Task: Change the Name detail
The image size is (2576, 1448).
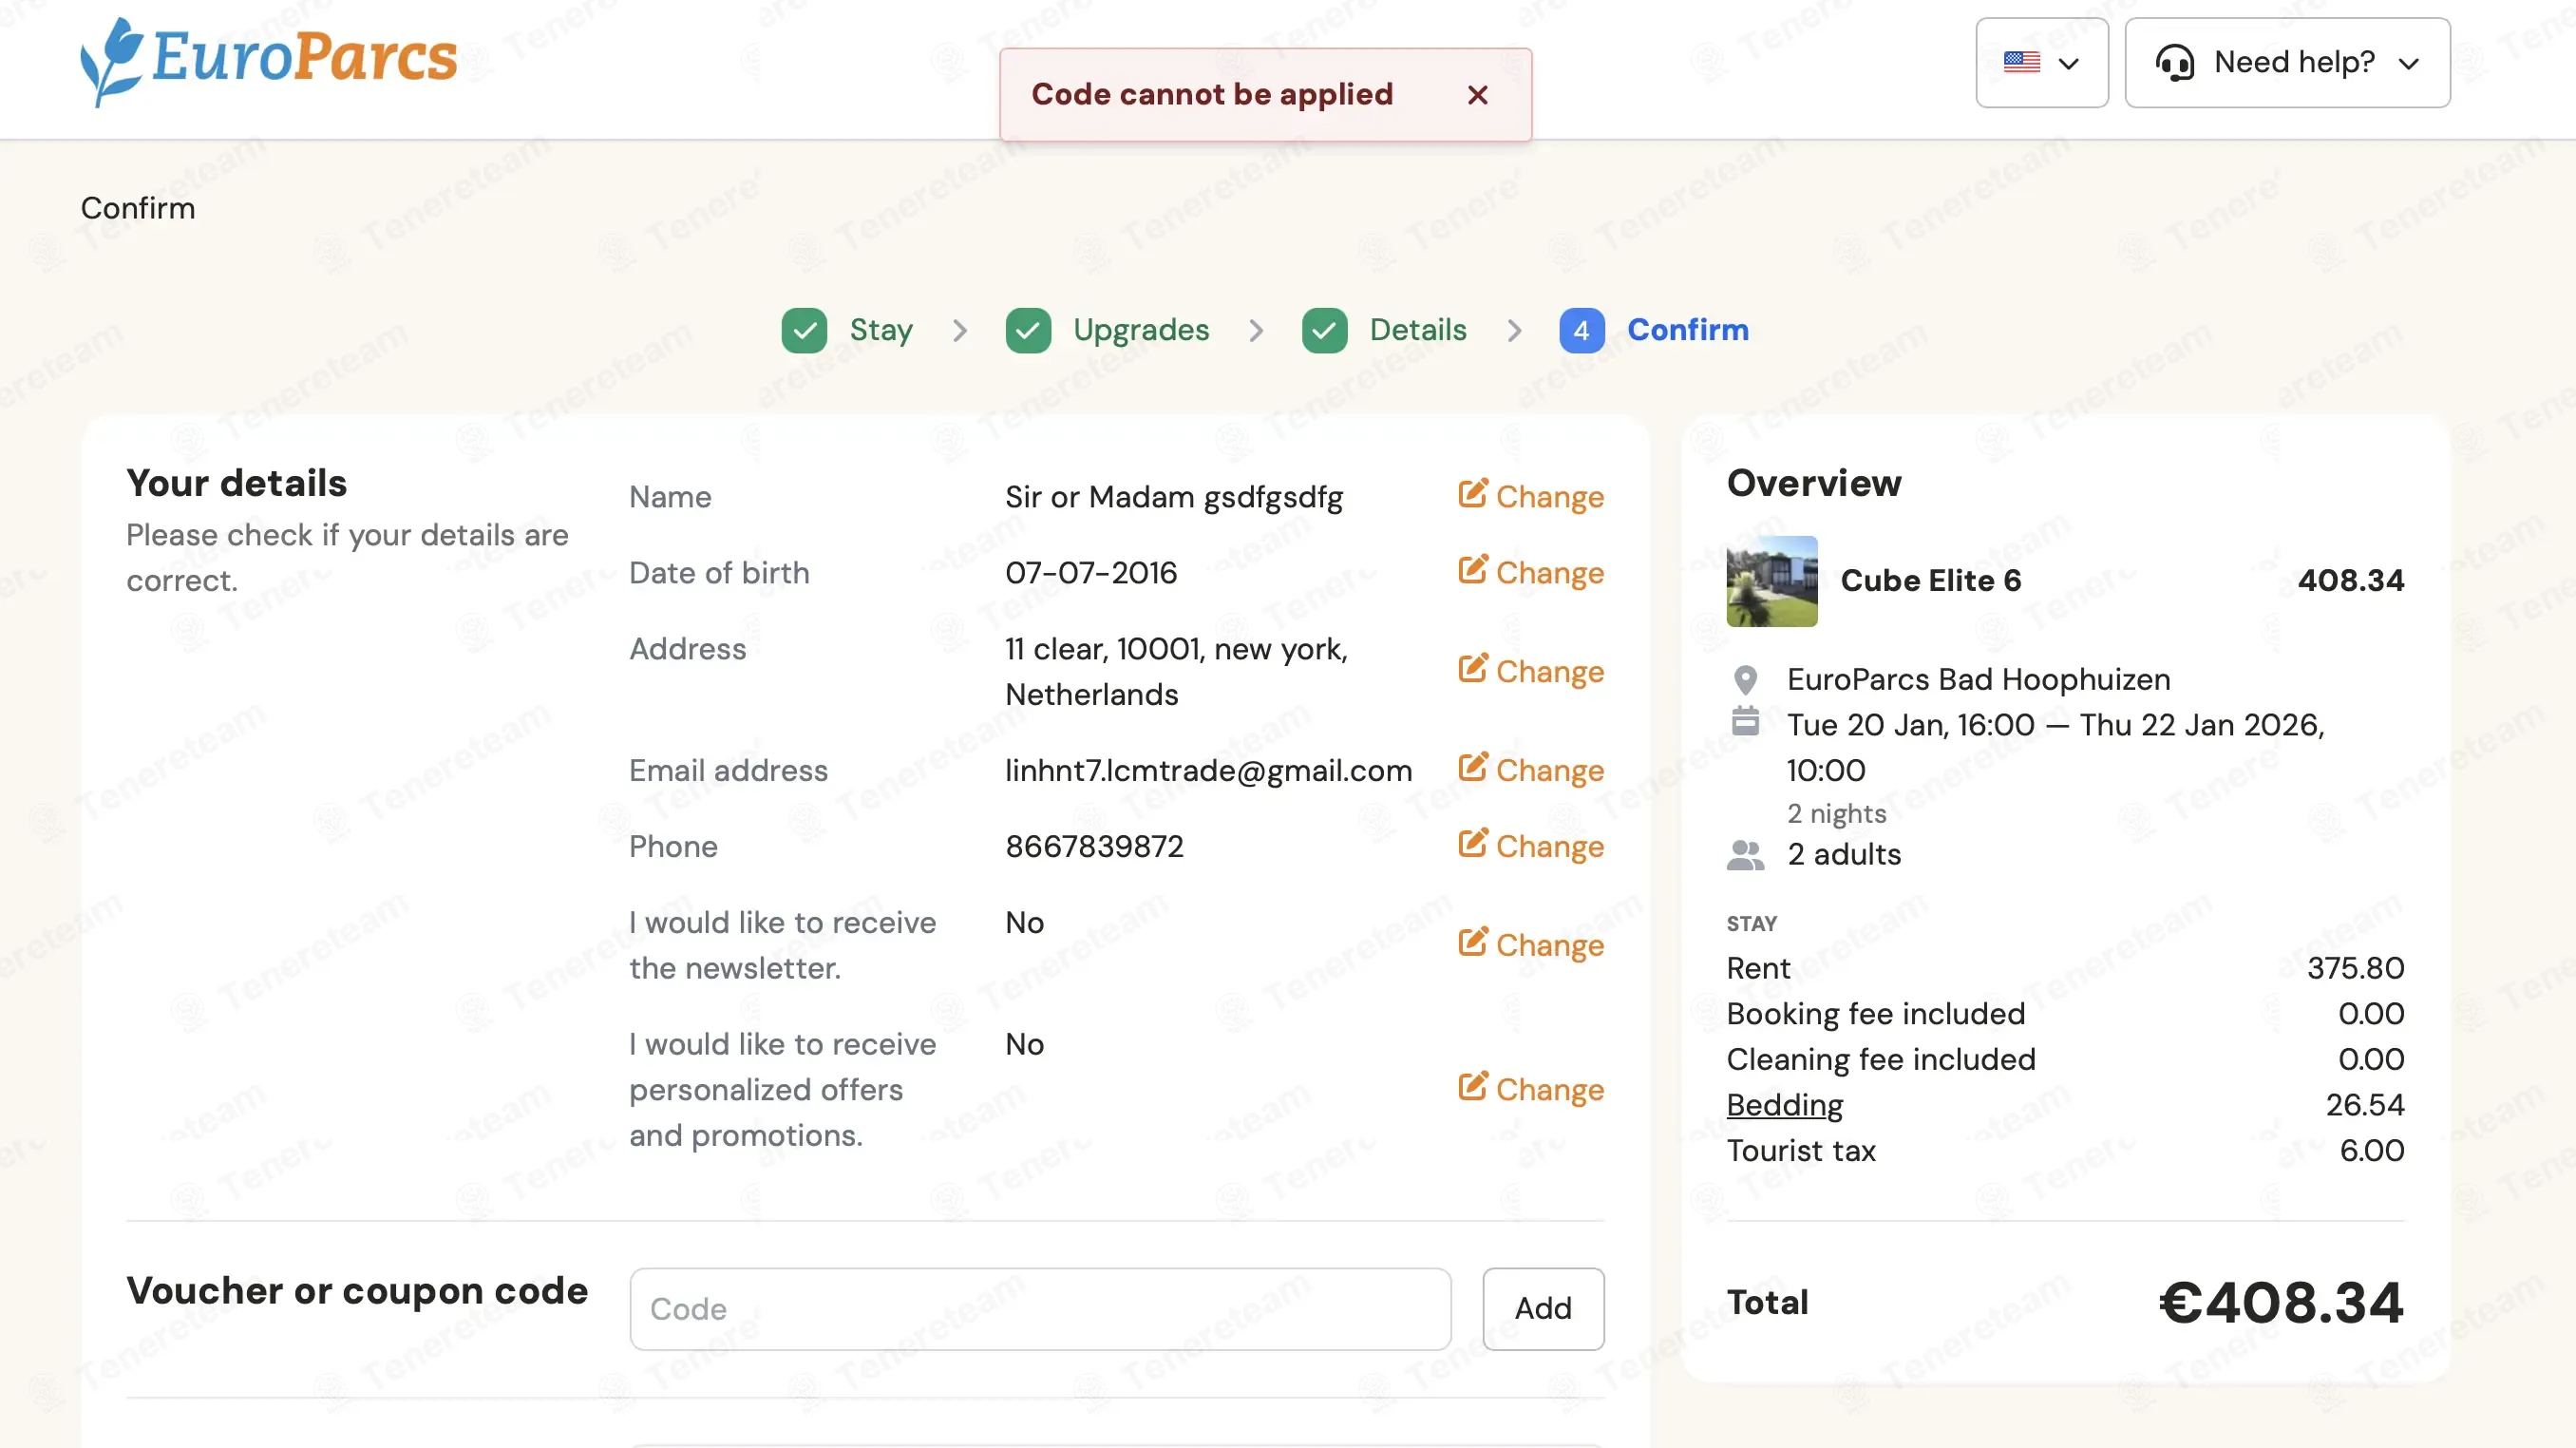Action: [x=1531, y=496]
